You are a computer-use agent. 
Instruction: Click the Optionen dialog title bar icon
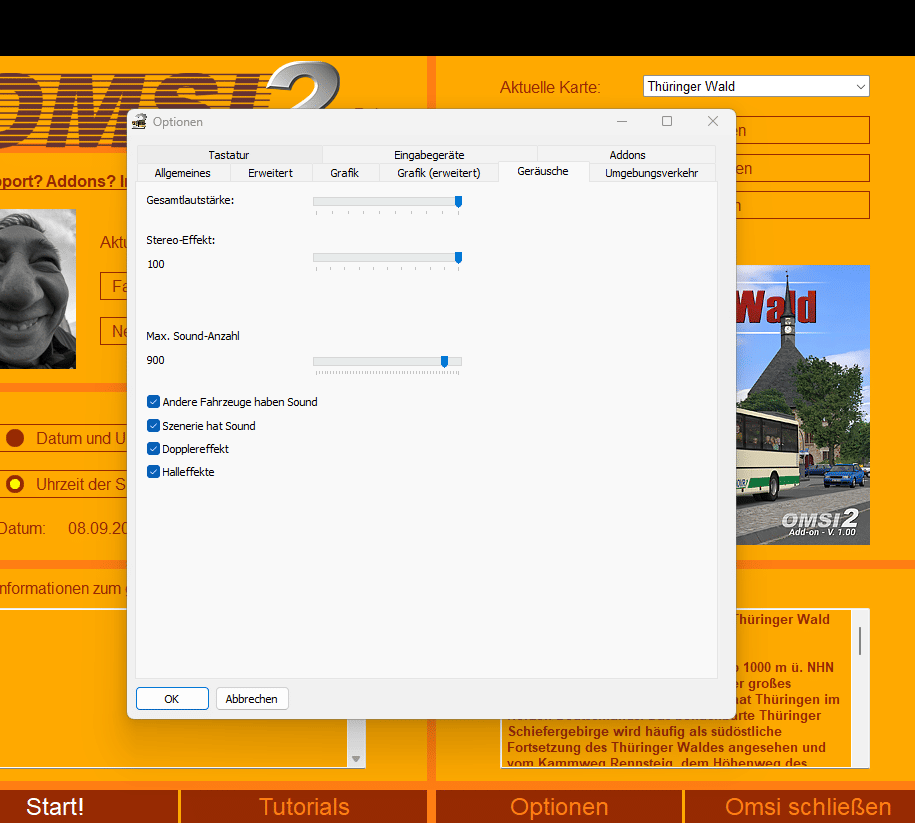139,122
